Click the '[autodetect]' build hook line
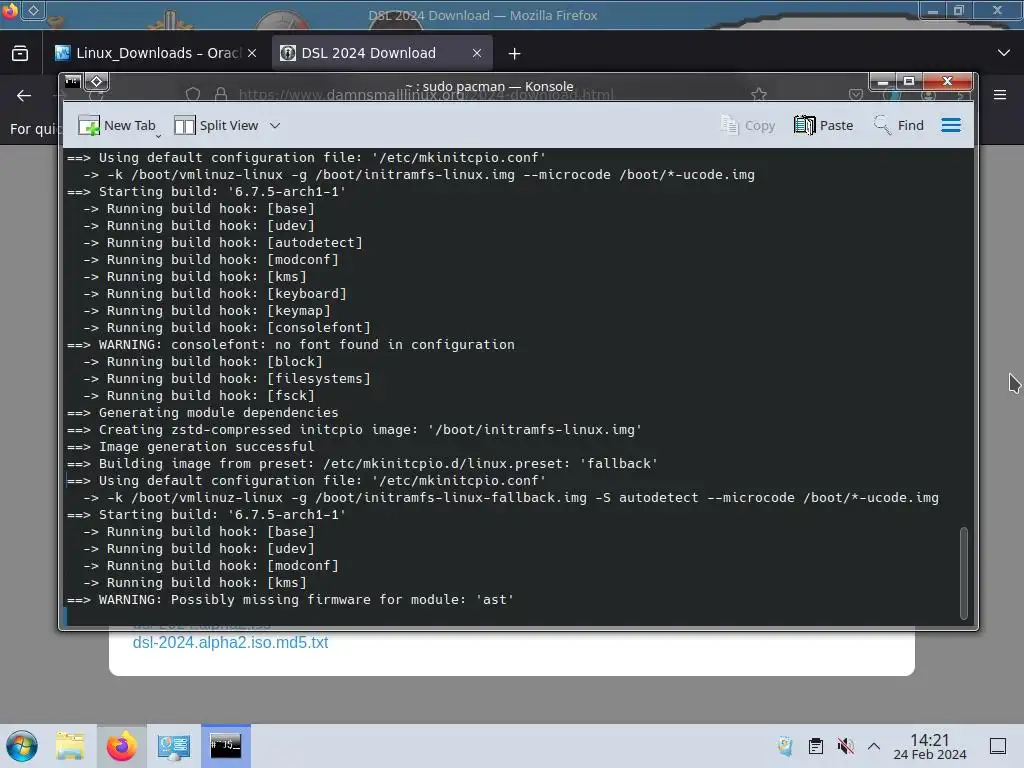The image size is (1024, 768). click(x=223, y=242)
